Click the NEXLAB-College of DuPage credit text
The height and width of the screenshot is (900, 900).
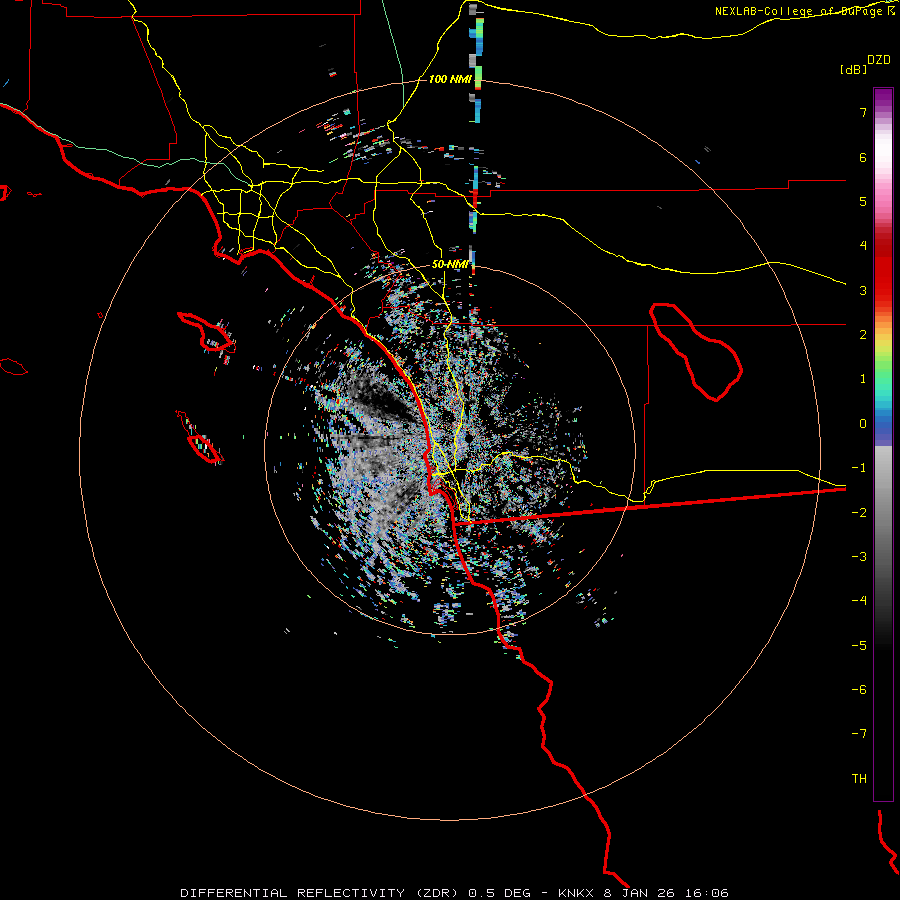pos(805,11)
